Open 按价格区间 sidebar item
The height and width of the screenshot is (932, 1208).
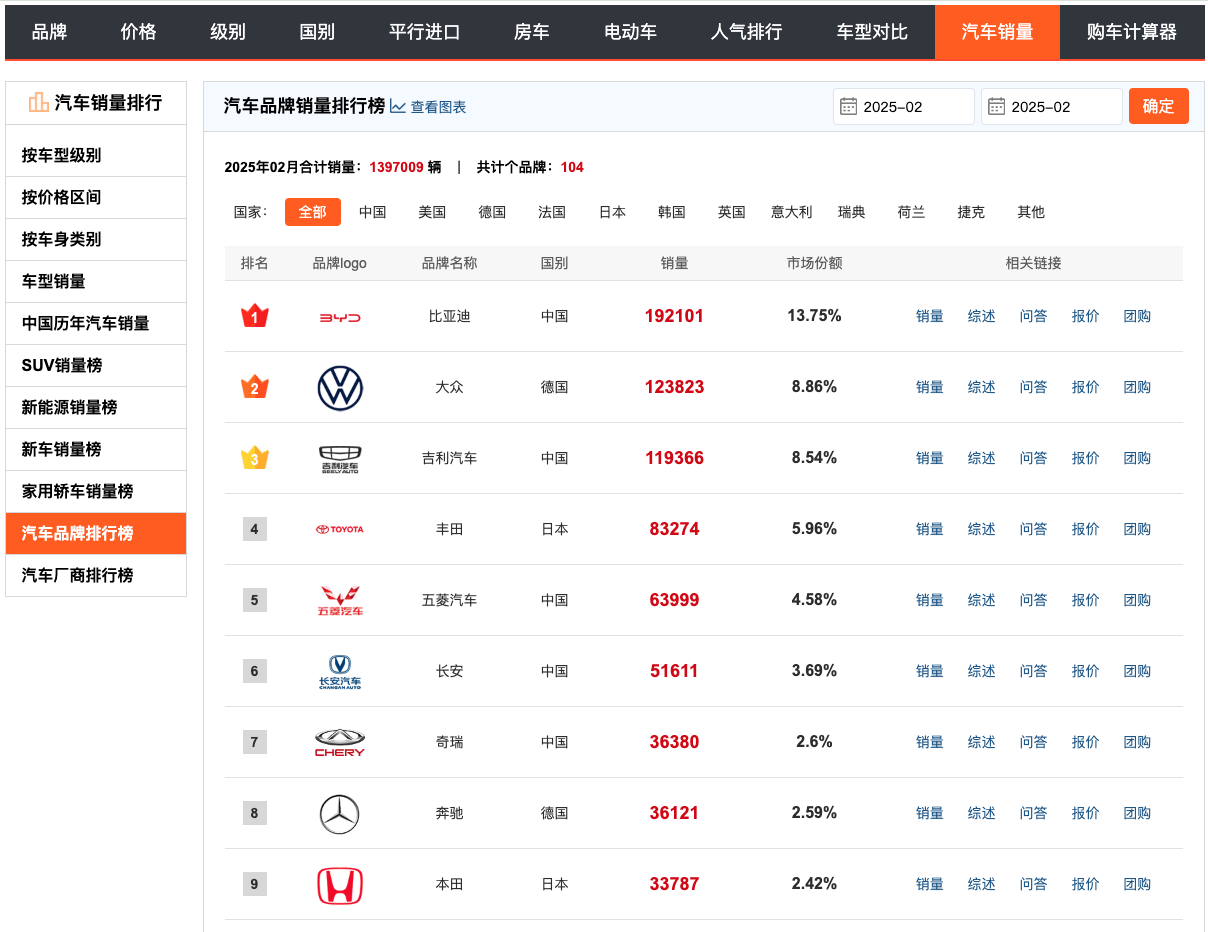click(96, 197)
